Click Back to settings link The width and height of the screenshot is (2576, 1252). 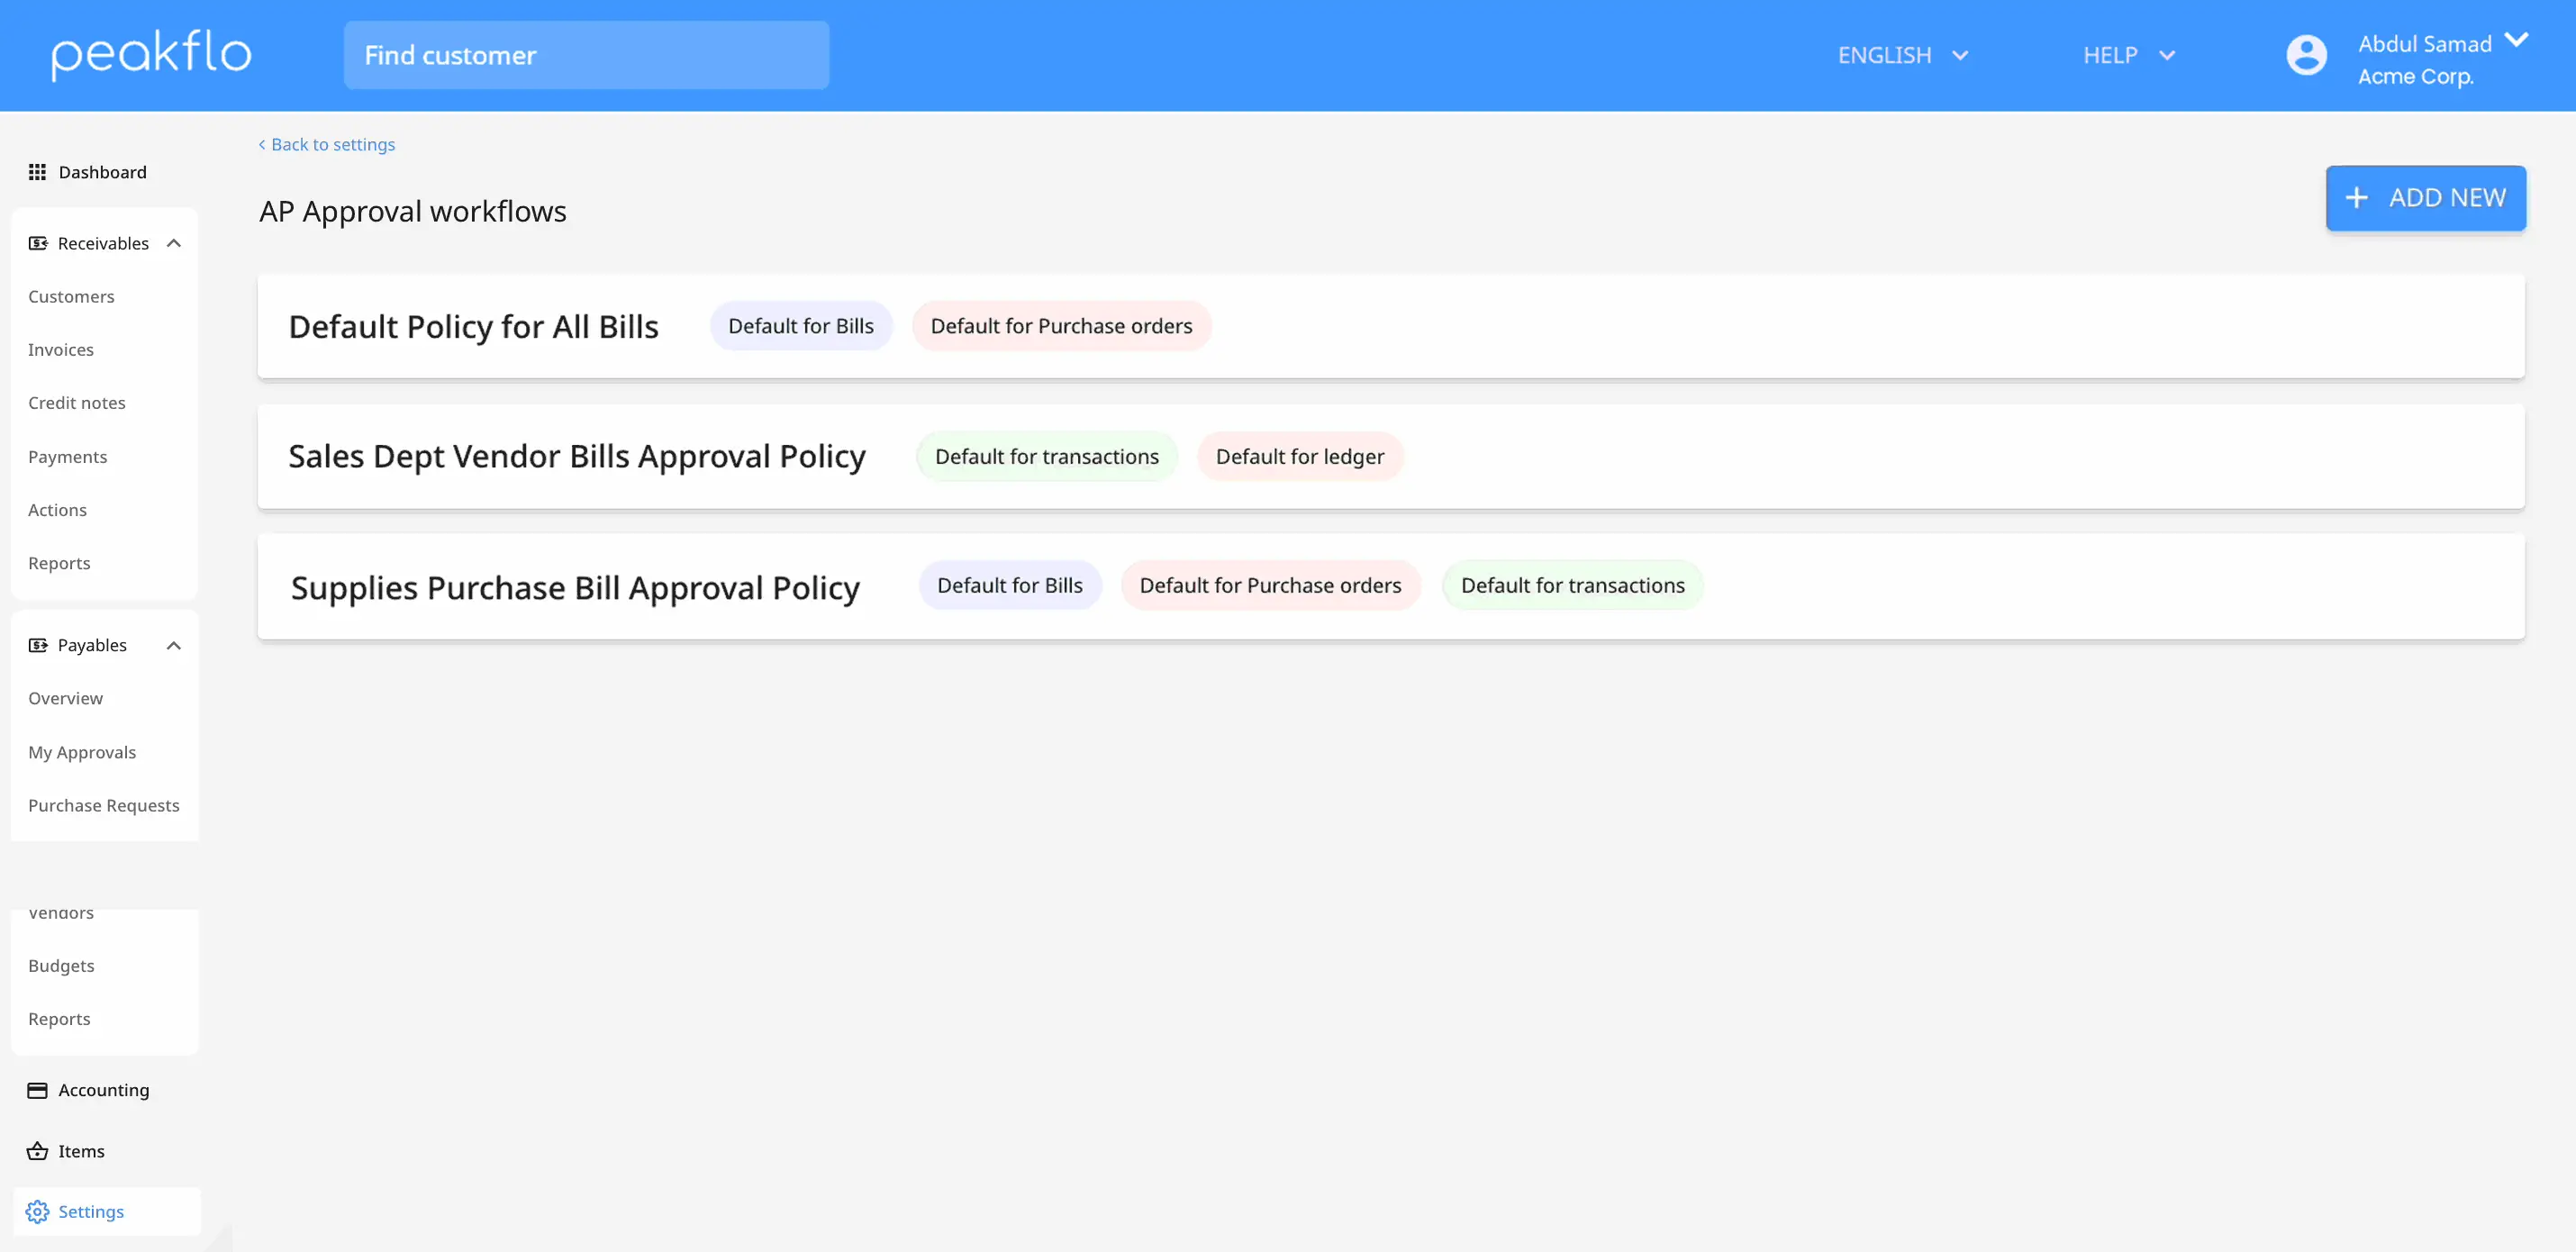pyautogui.click(x=325, y=143)
